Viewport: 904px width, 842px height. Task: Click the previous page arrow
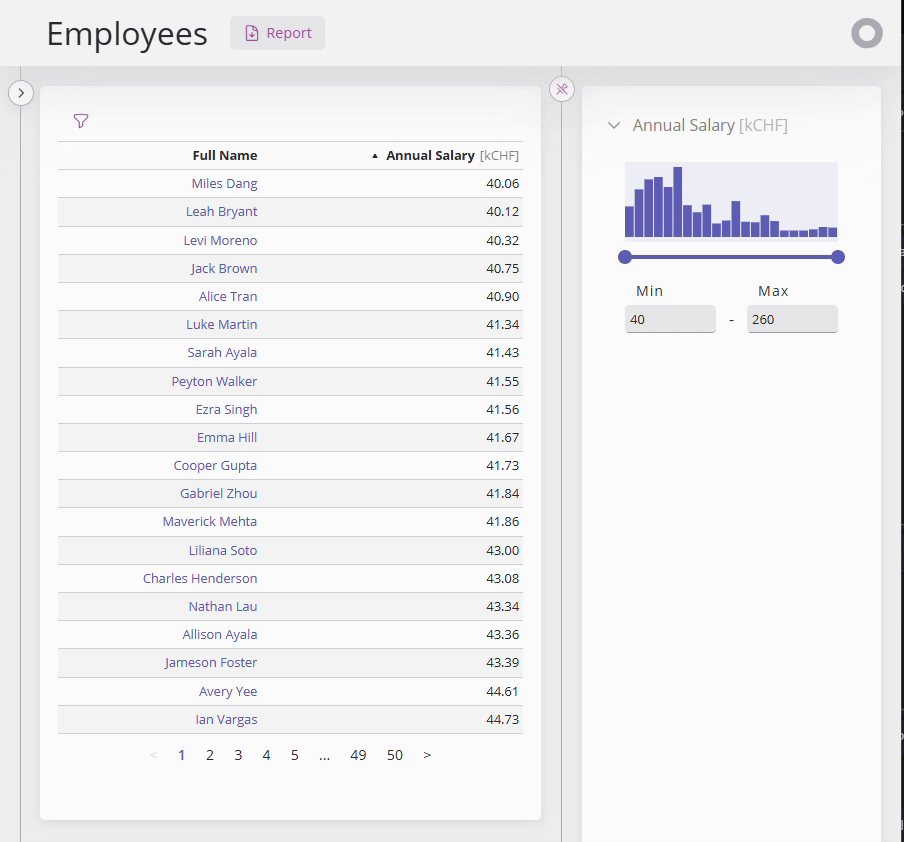click(153, 755)
